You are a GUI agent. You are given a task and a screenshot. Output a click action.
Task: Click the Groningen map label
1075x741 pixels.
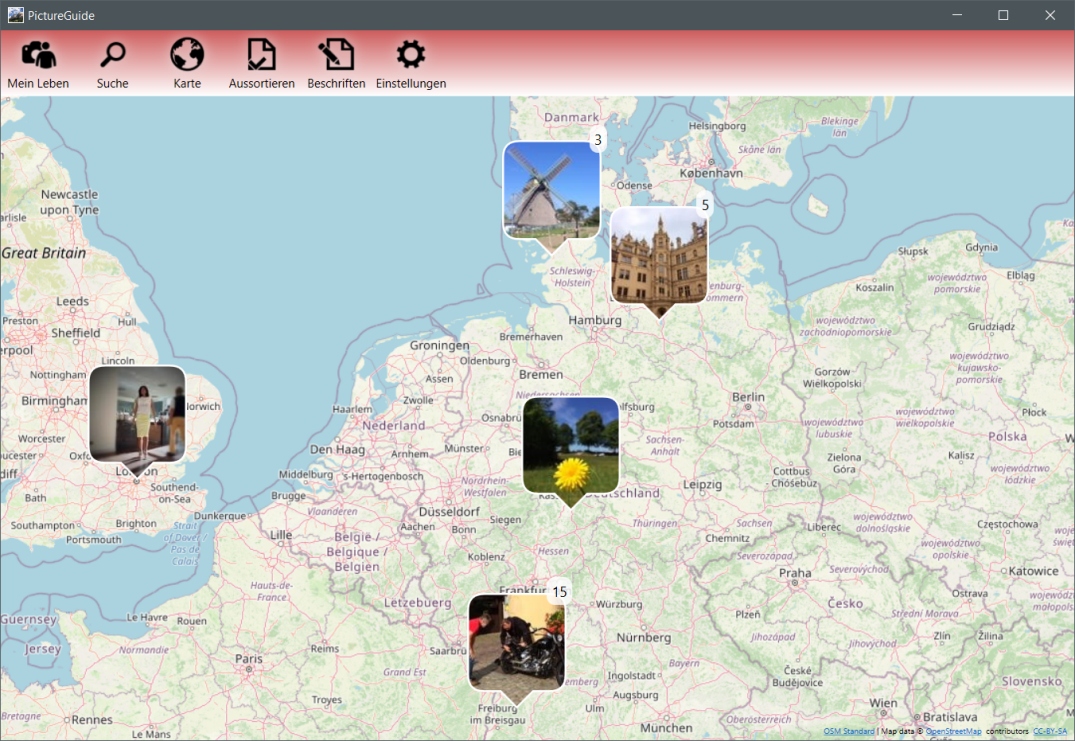tap(439, 345)
